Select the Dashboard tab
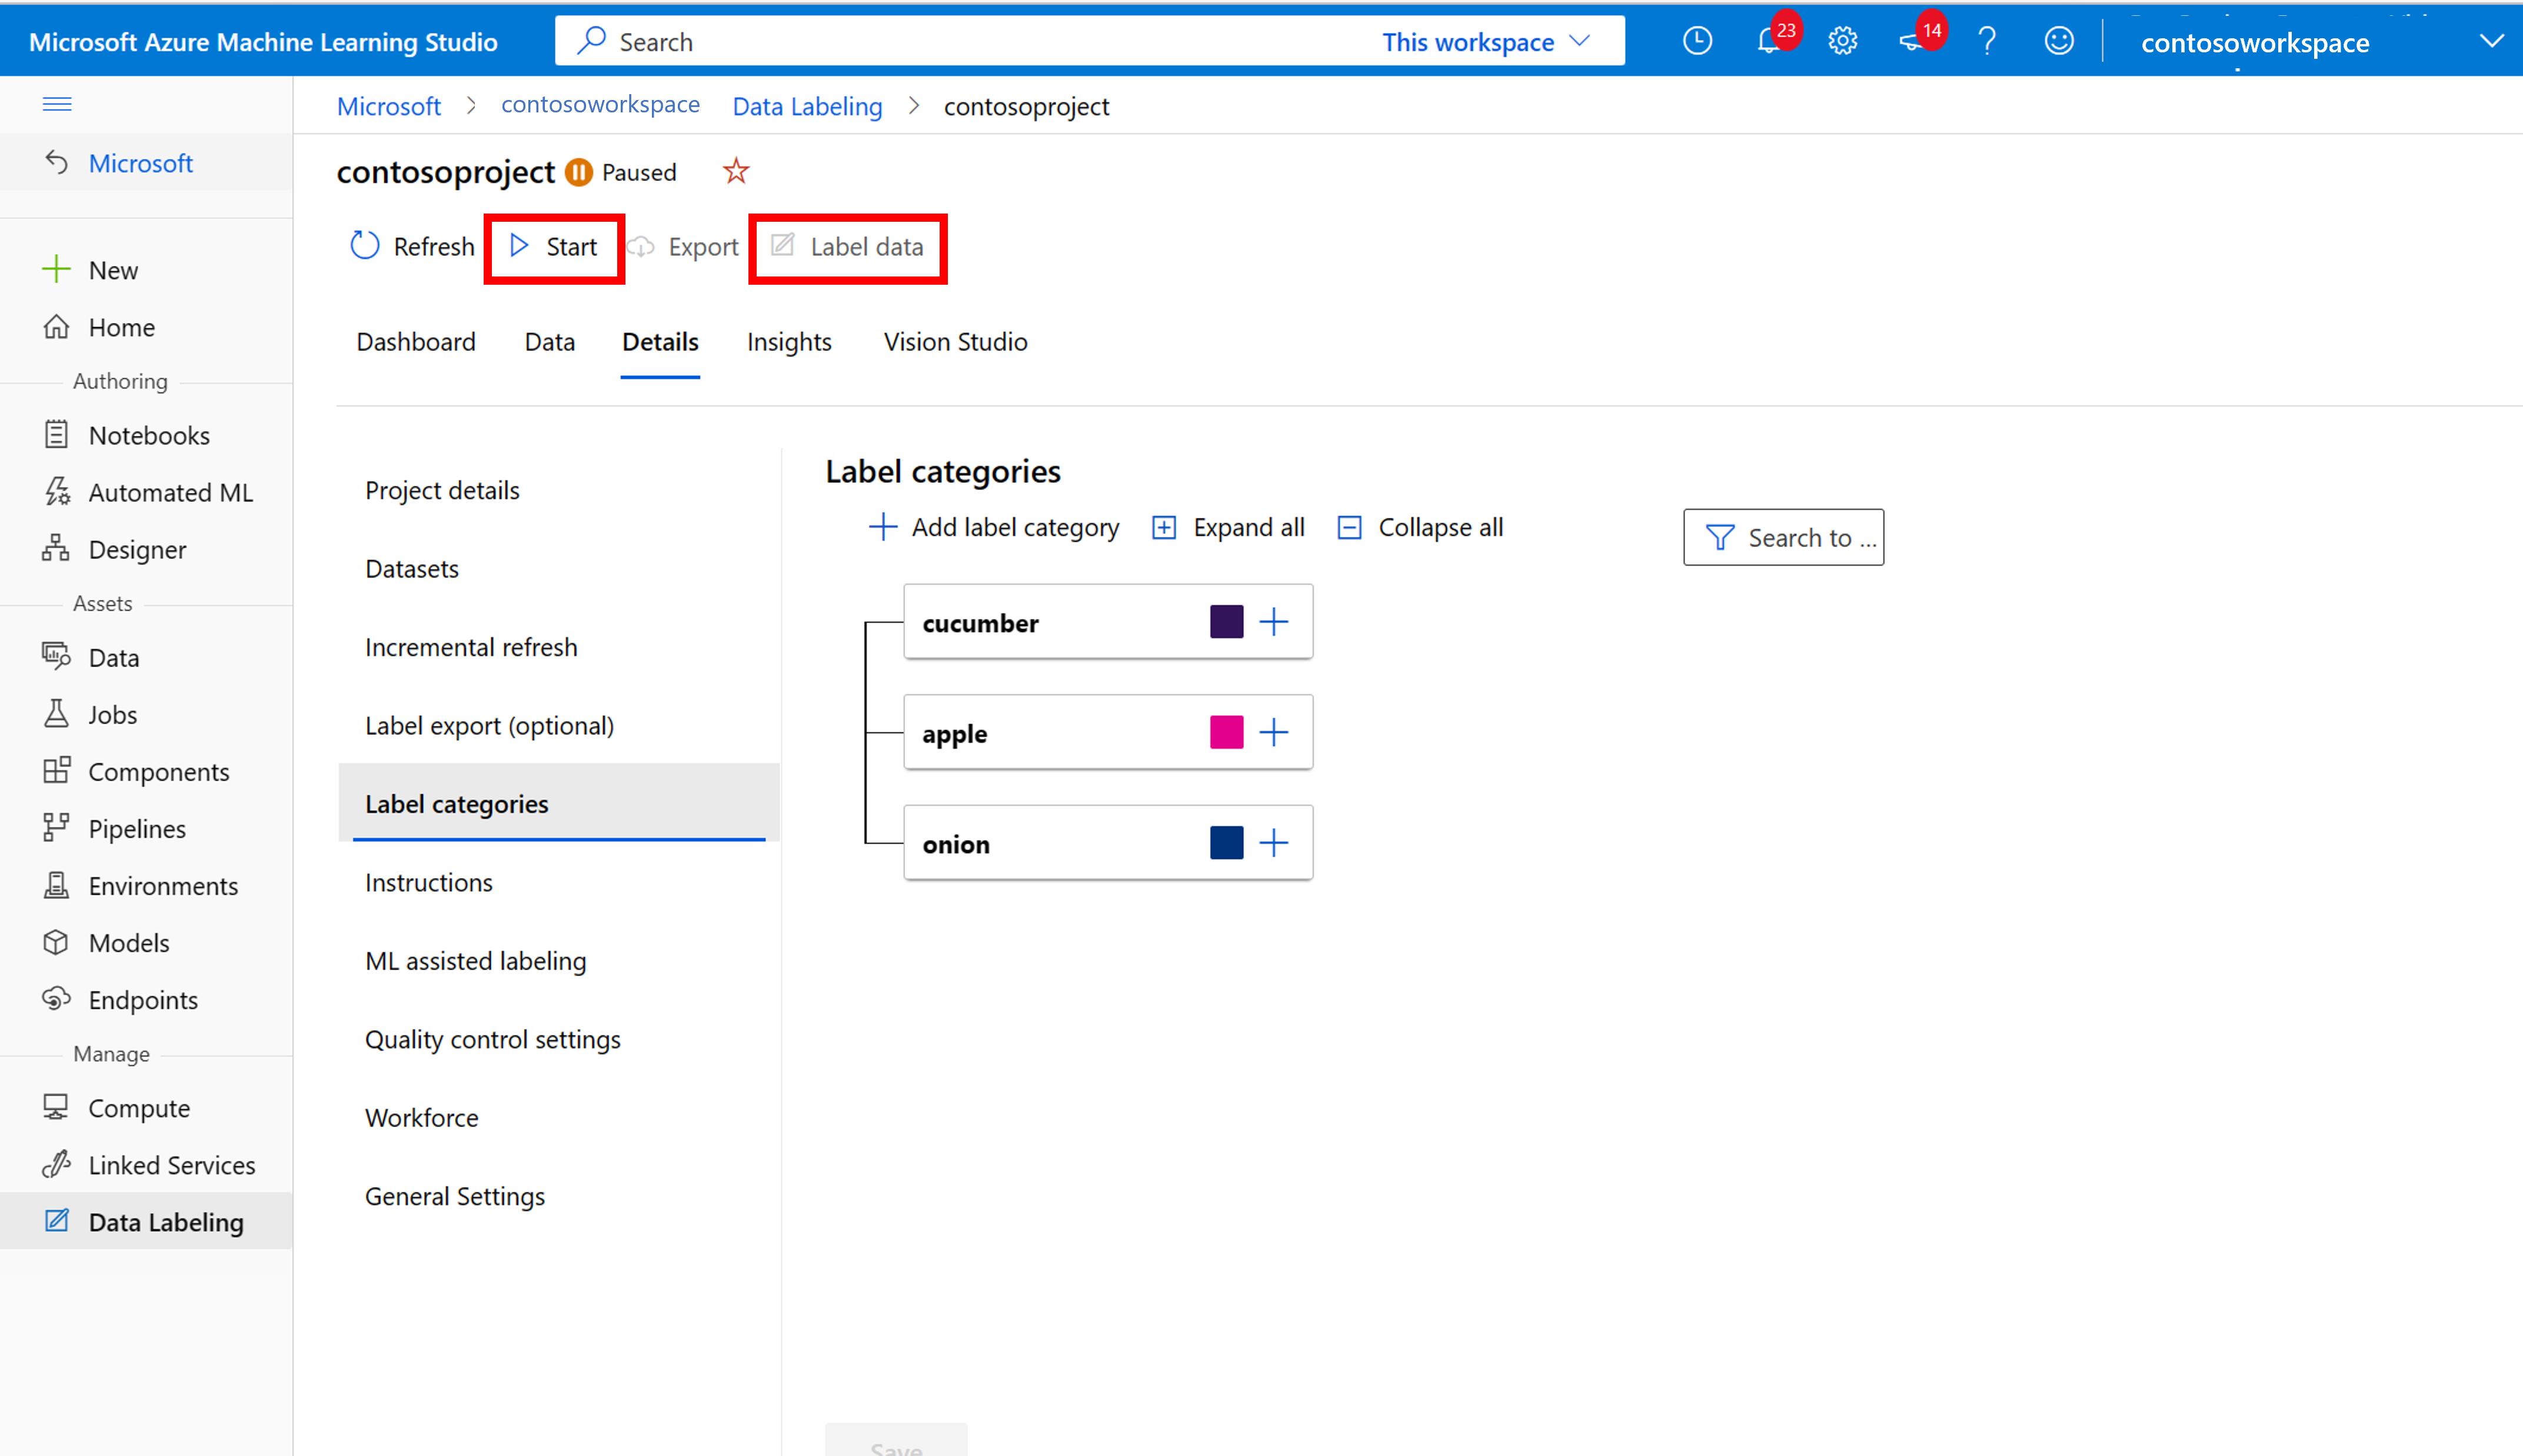This screenshot has height=1456, width=2523. 416,340
